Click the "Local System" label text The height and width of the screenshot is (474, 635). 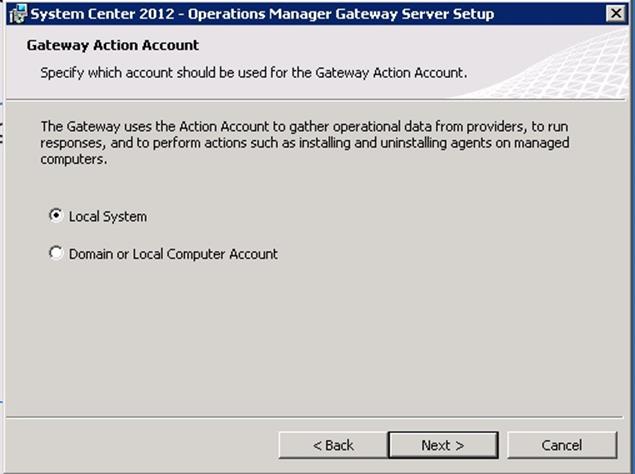pos(108,216)
